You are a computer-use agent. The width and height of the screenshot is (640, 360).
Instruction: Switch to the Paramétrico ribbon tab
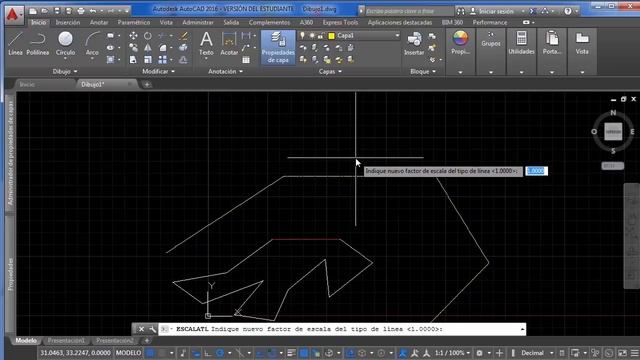[x=134, y=22]
